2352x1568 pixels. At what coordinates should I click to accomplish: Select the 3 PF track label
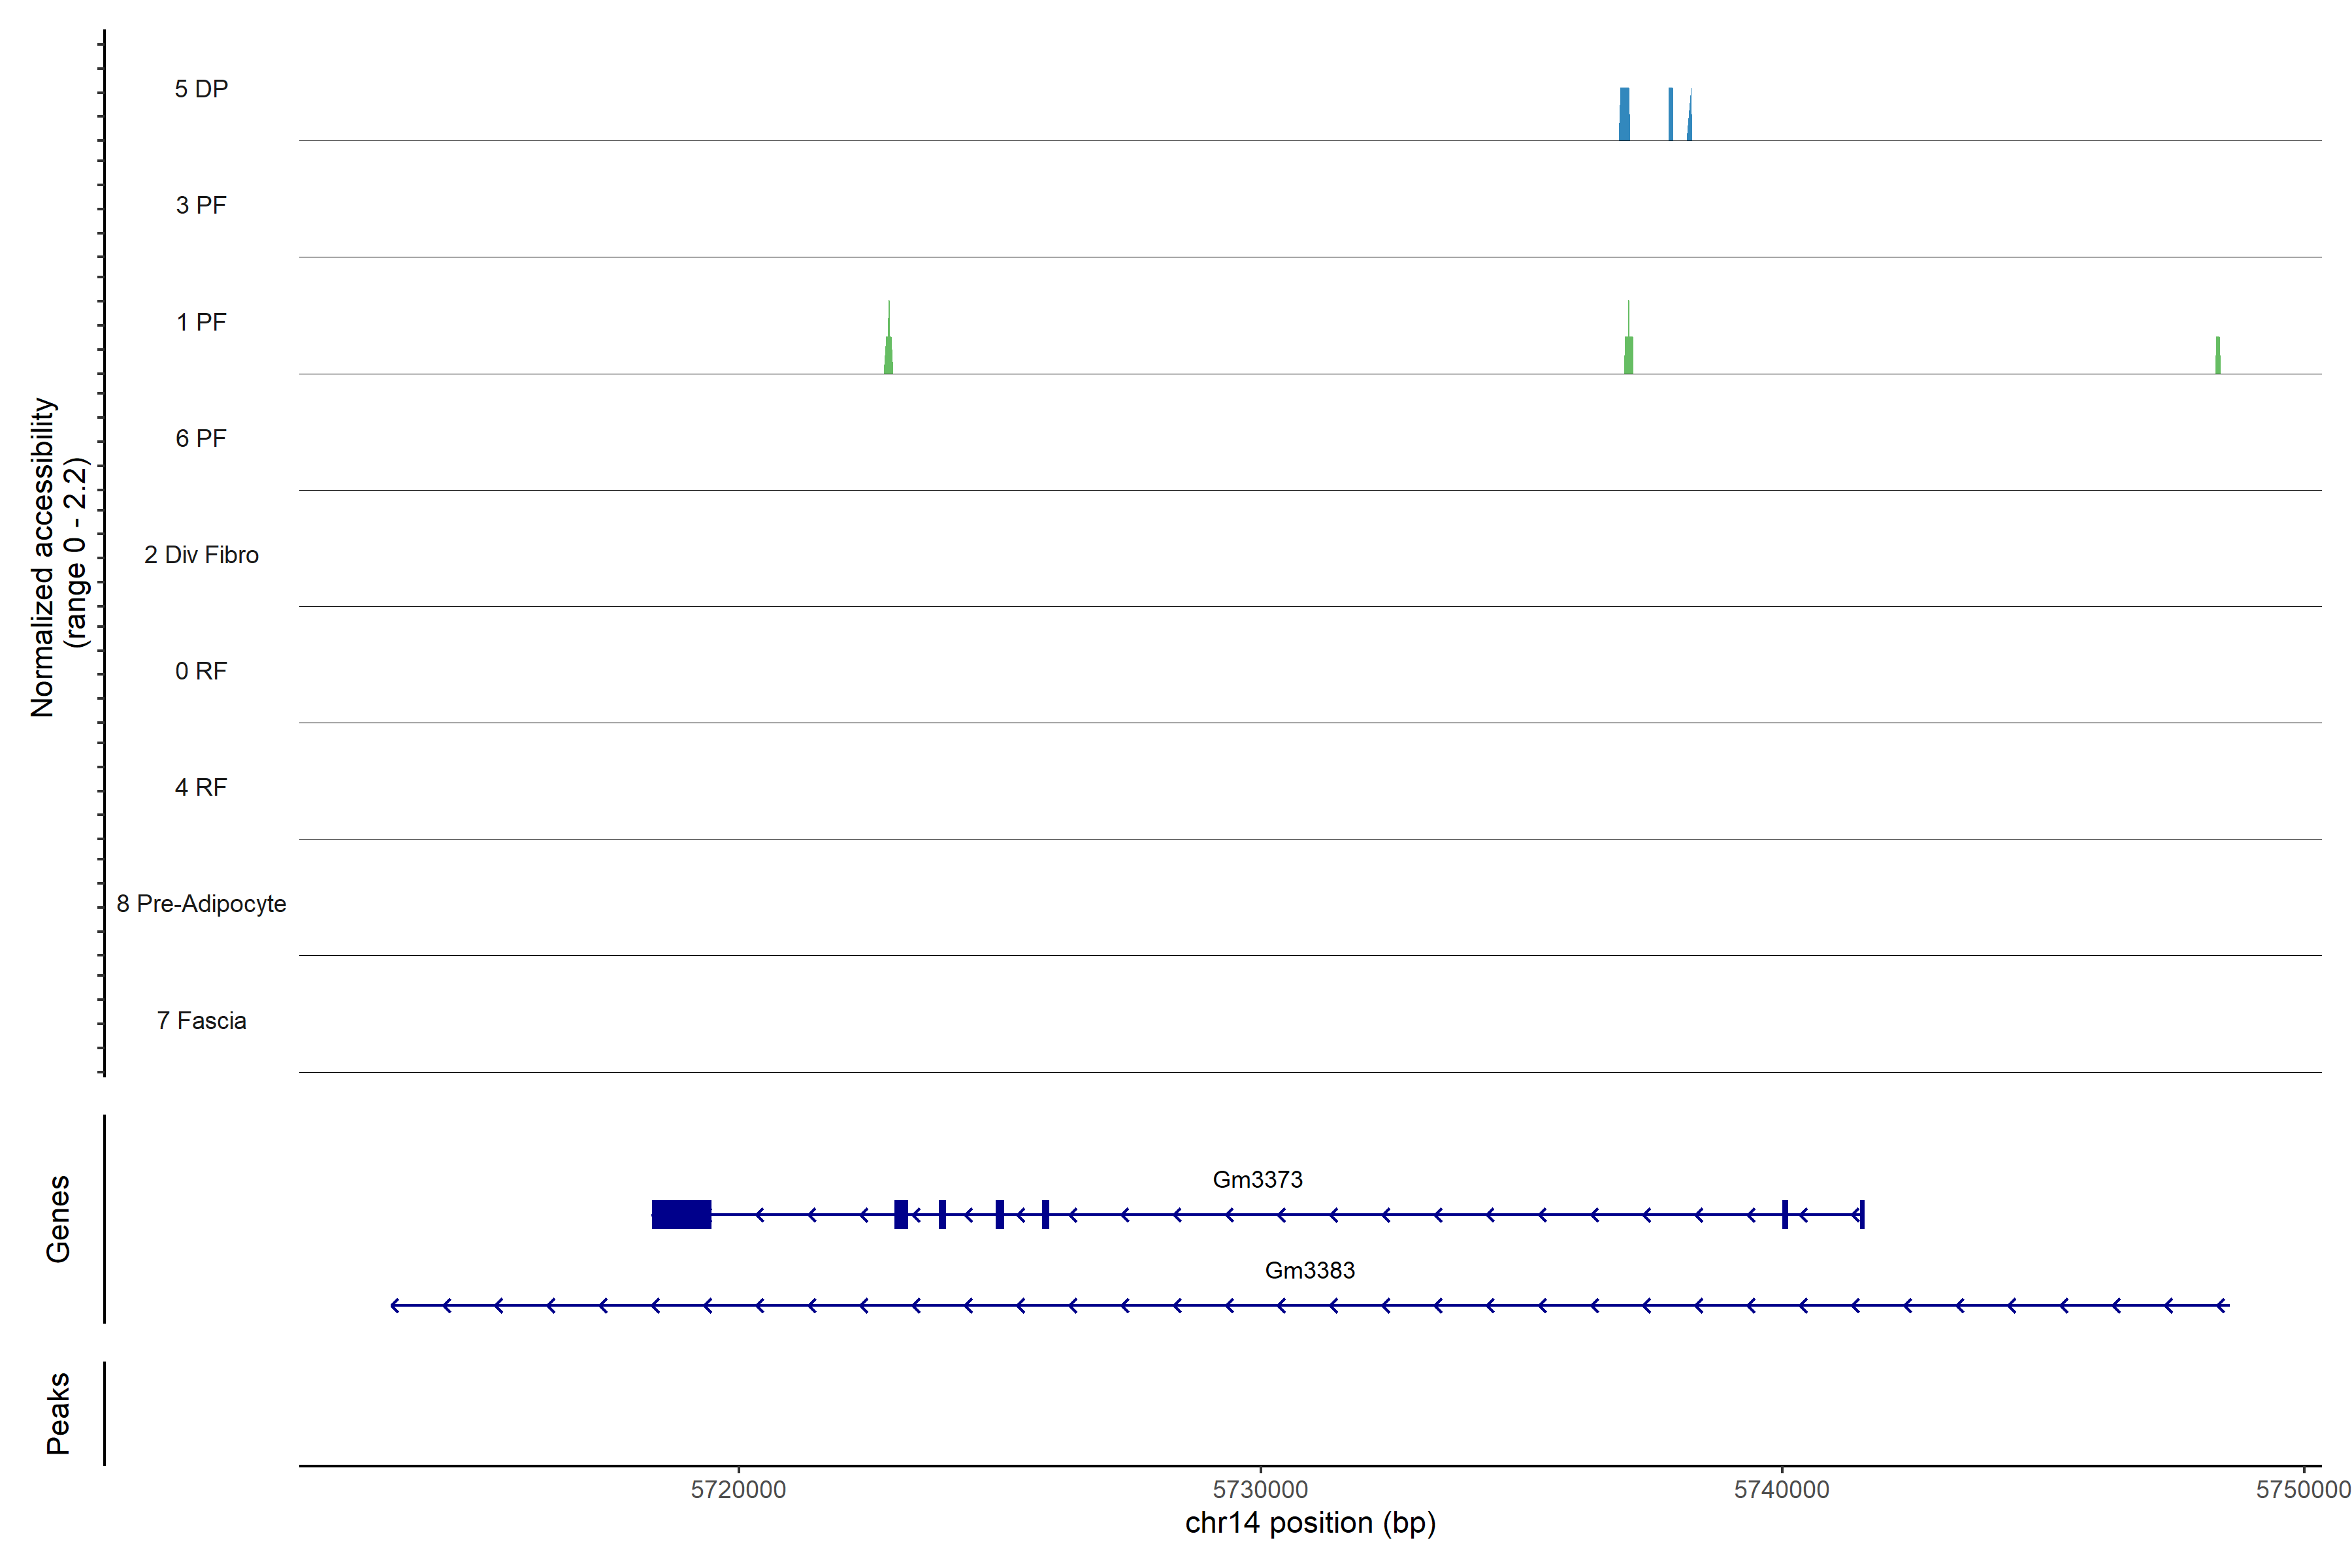point(201,205)
